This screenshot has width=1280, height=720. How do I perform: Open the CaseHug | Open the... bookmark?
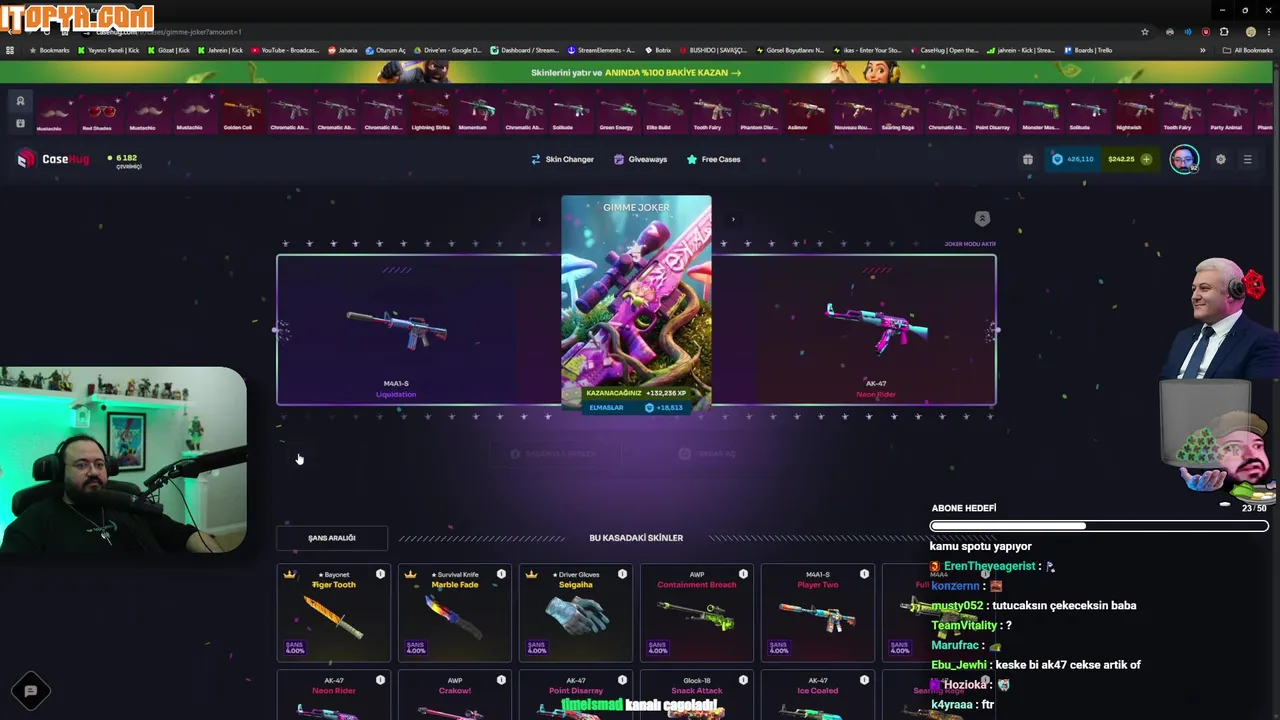coord(944,50)
